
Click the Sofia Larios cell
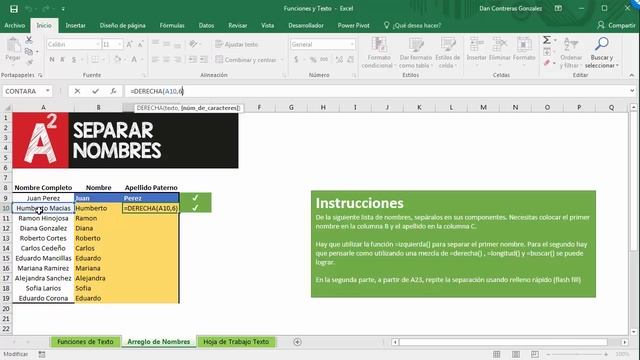(43, 288)
